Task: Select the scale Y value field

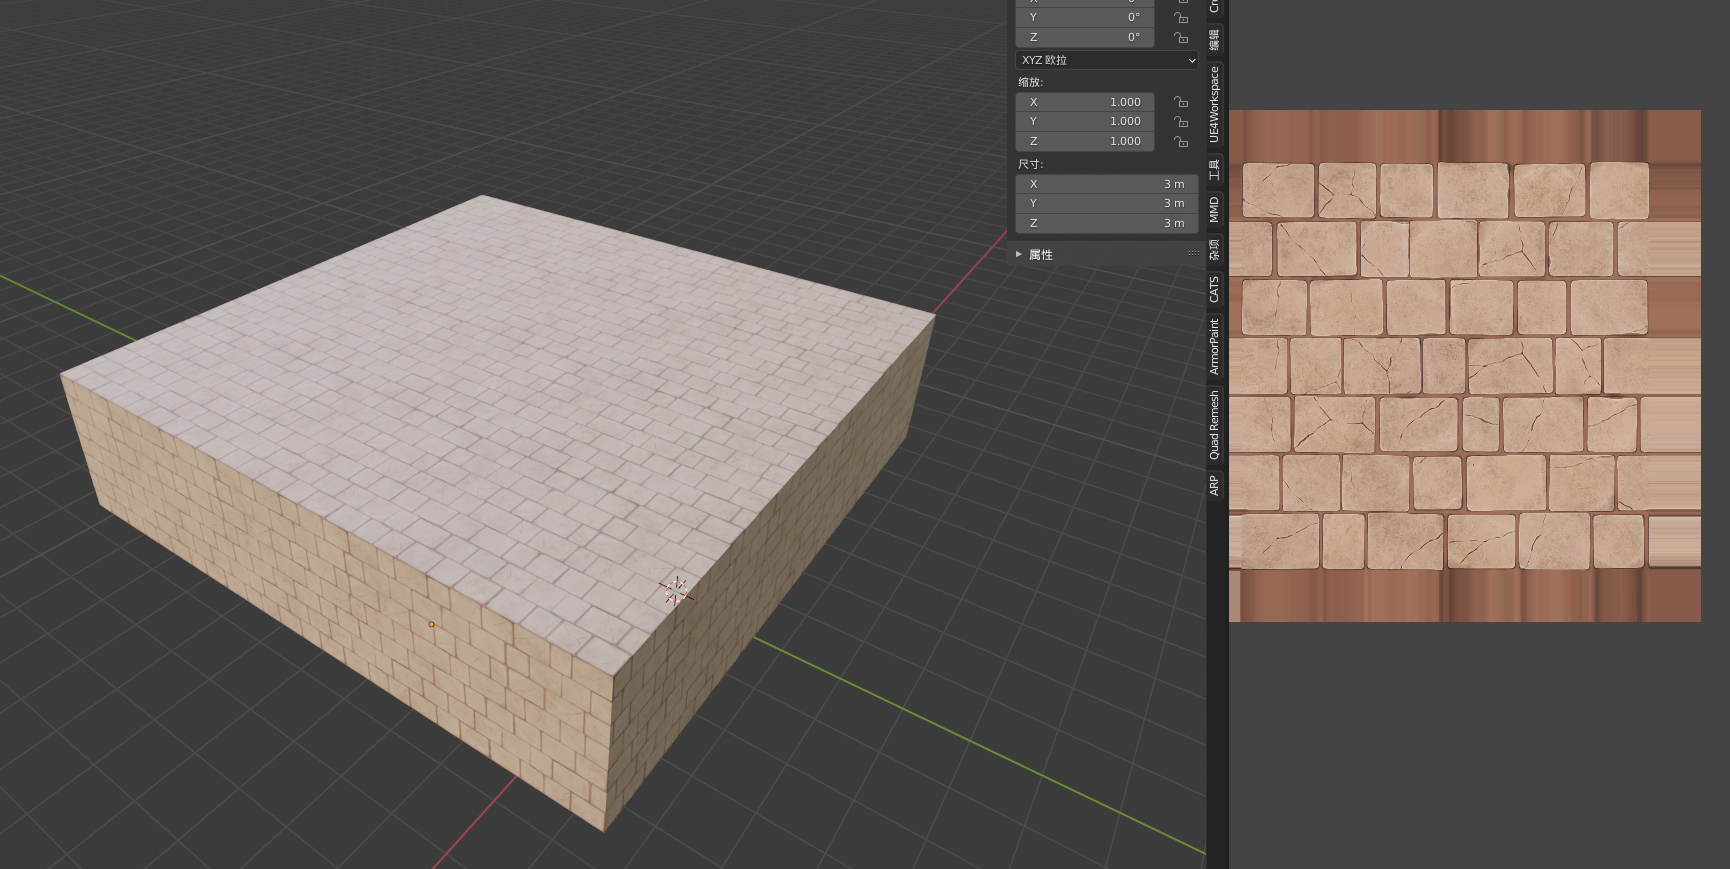Action: [x=1085, y=121]
